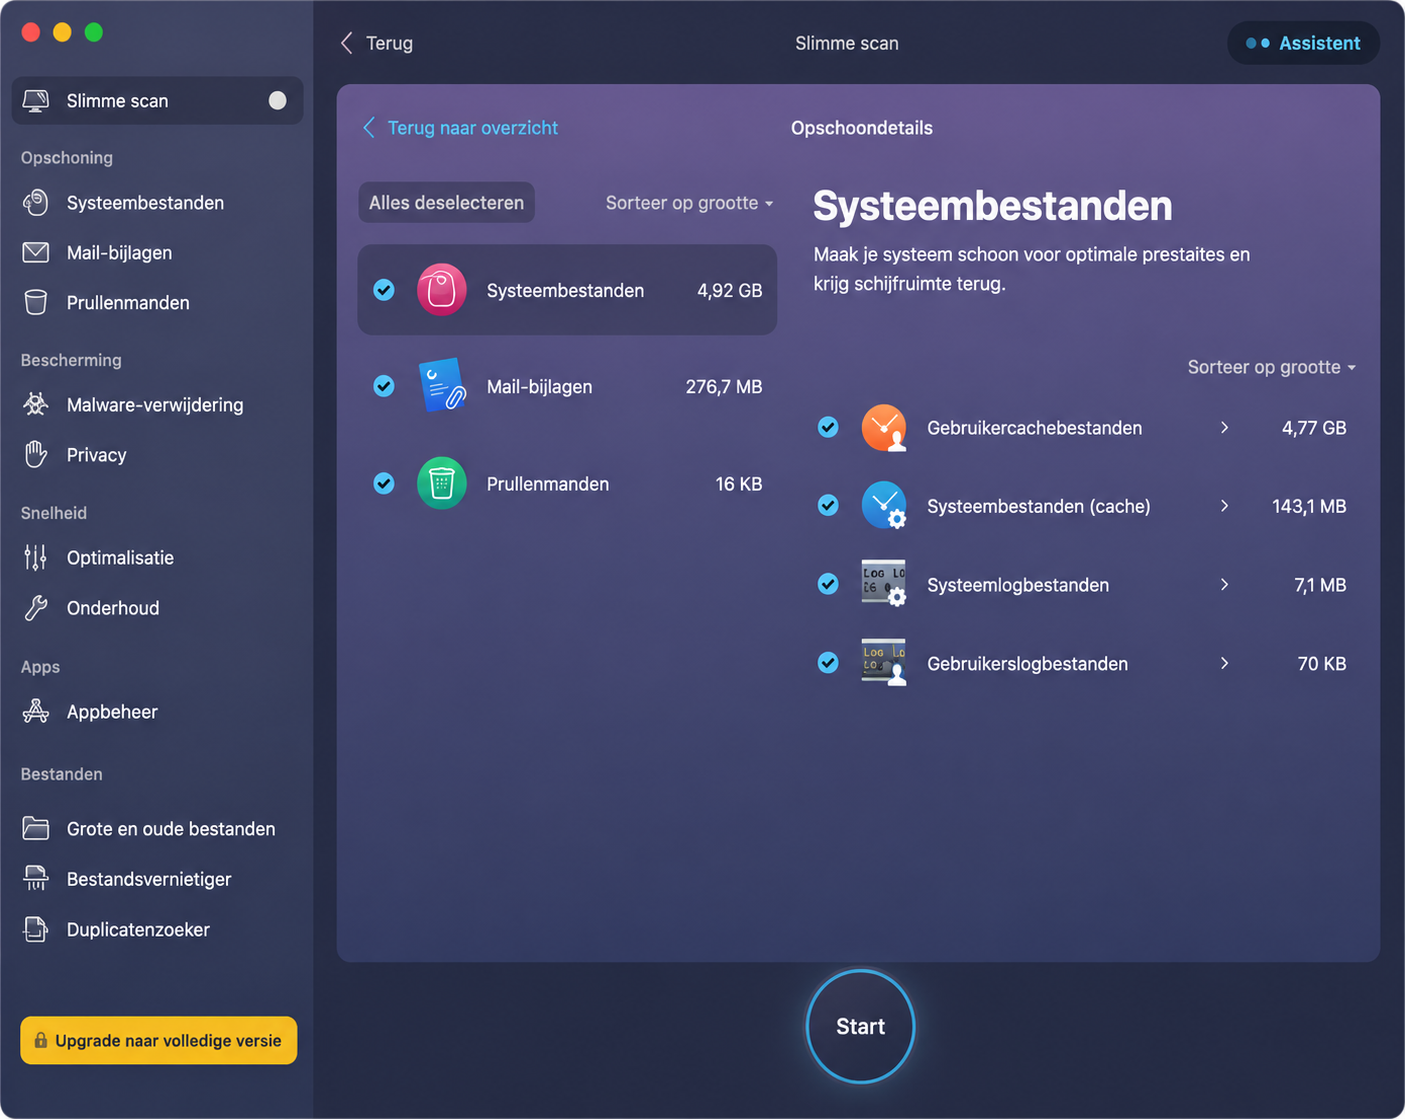The height and width of the screenshot is (1119, 1405).
Task: Open the left Sorteer op grootte dropdown
Action: click(689, 203)
